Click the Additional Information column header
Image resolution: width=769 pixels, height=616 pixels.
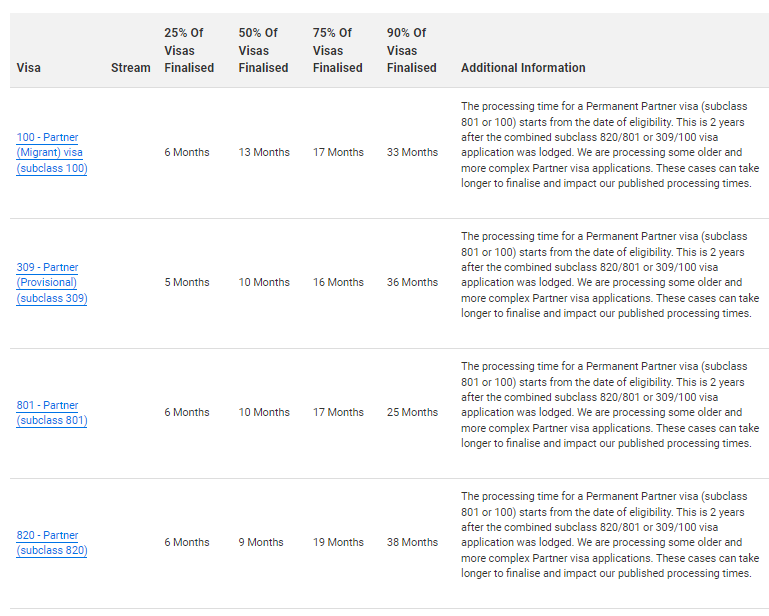click(x=523, y=68)
